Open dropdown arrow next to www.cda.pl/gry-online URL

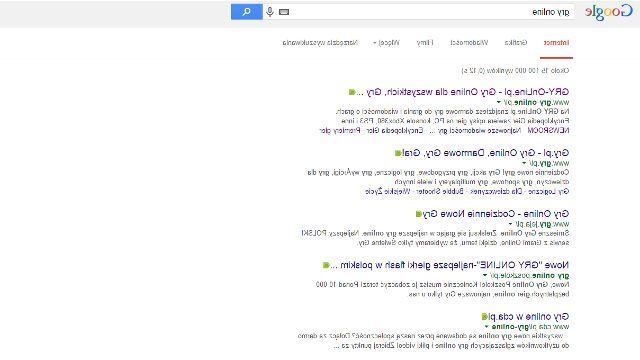click(487, 327)
